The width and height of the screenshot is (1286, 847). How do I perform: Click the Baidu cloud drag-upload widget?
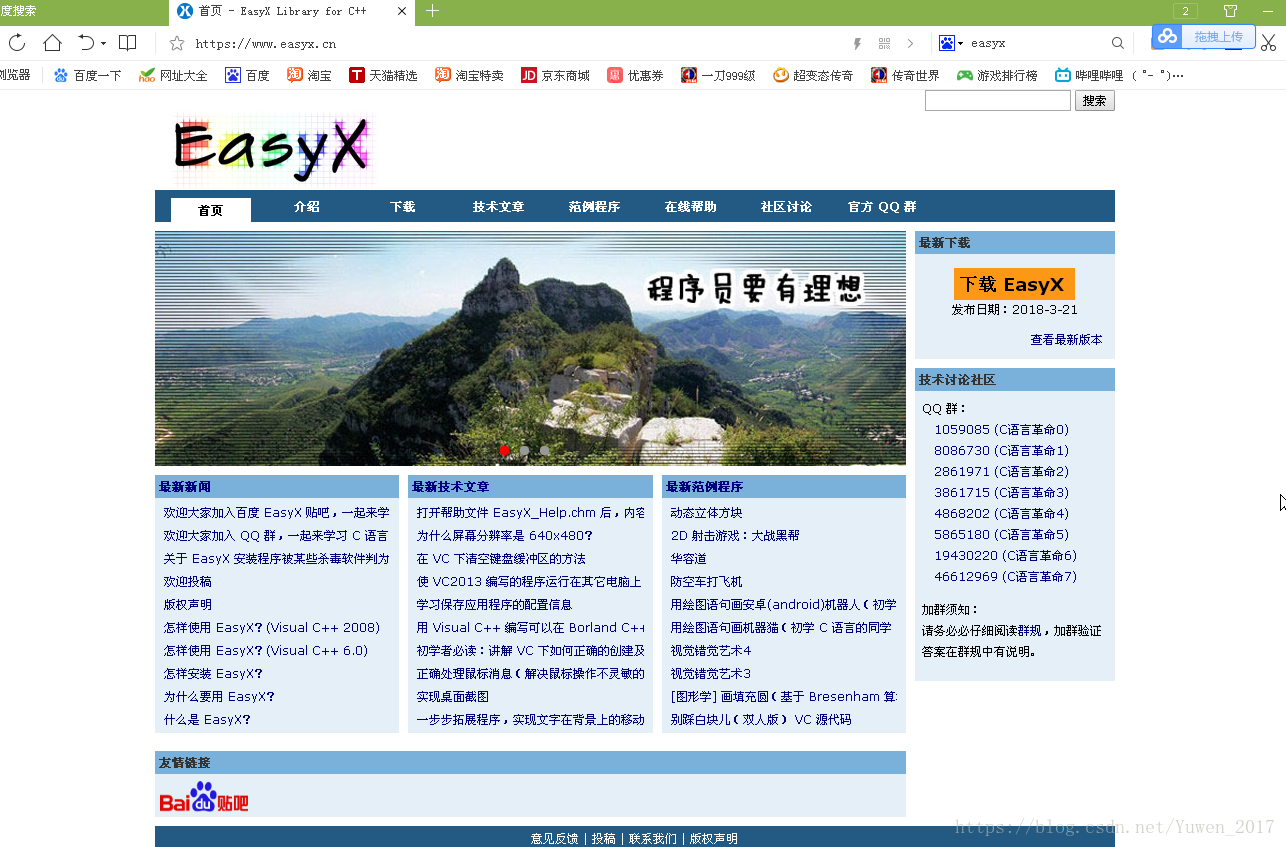click(x=1203, y=36)
